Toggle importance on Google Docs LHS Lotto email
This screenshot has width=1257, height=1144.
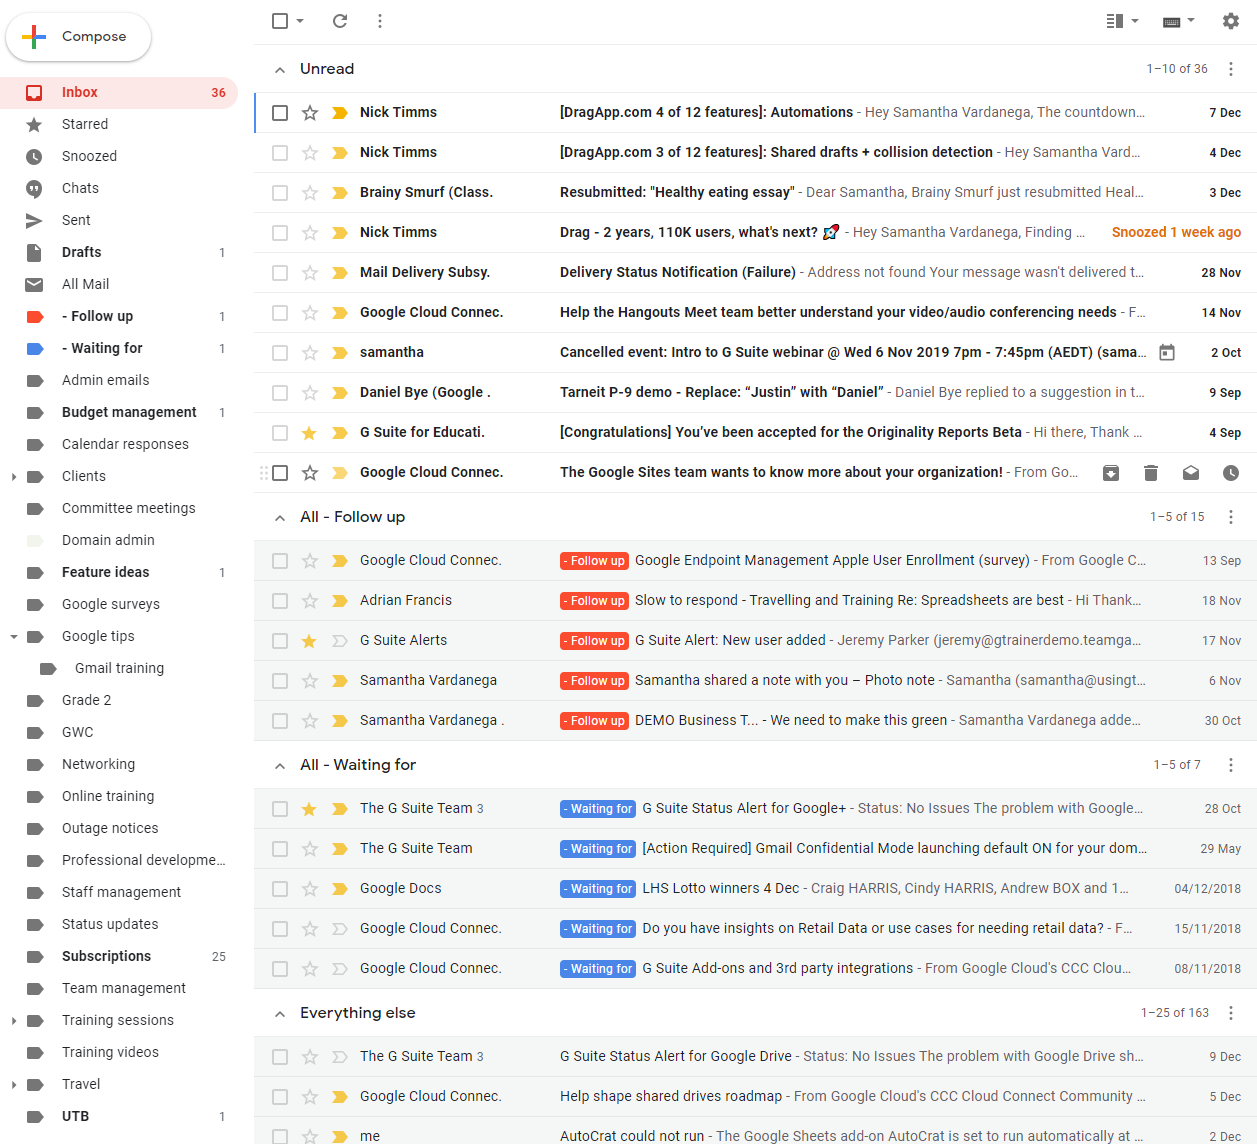(x=340, y=889)
